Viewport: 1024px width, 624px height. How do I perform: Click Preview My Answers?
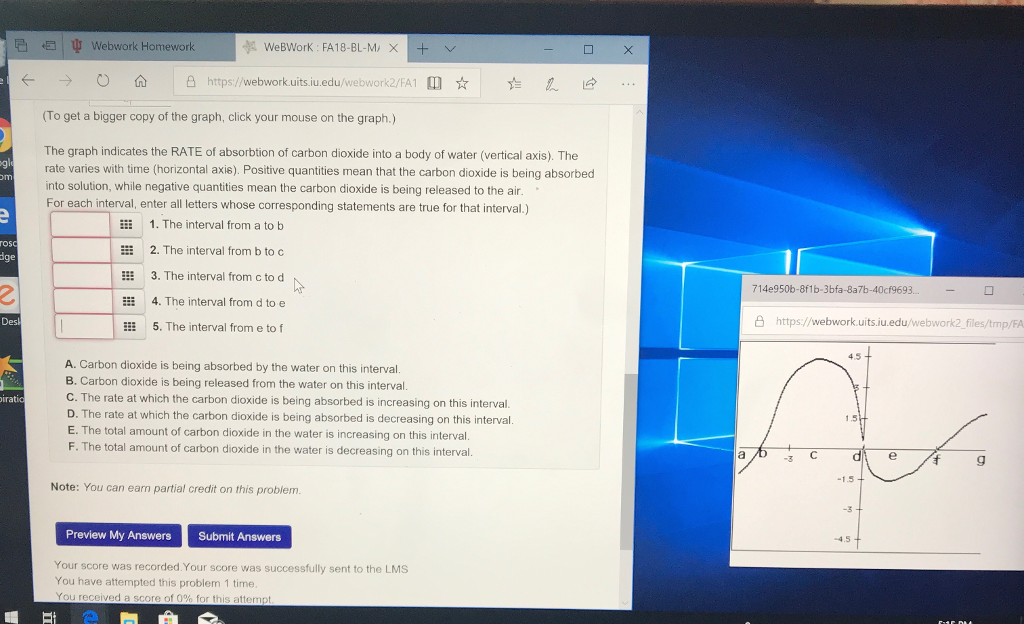[x=117, y=536]
